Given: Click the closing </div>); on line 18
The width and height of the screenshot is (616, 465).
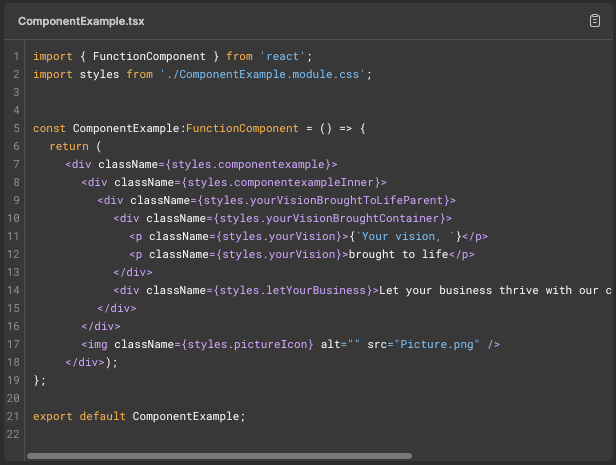Looking at the screenshot, I should 92,362.
